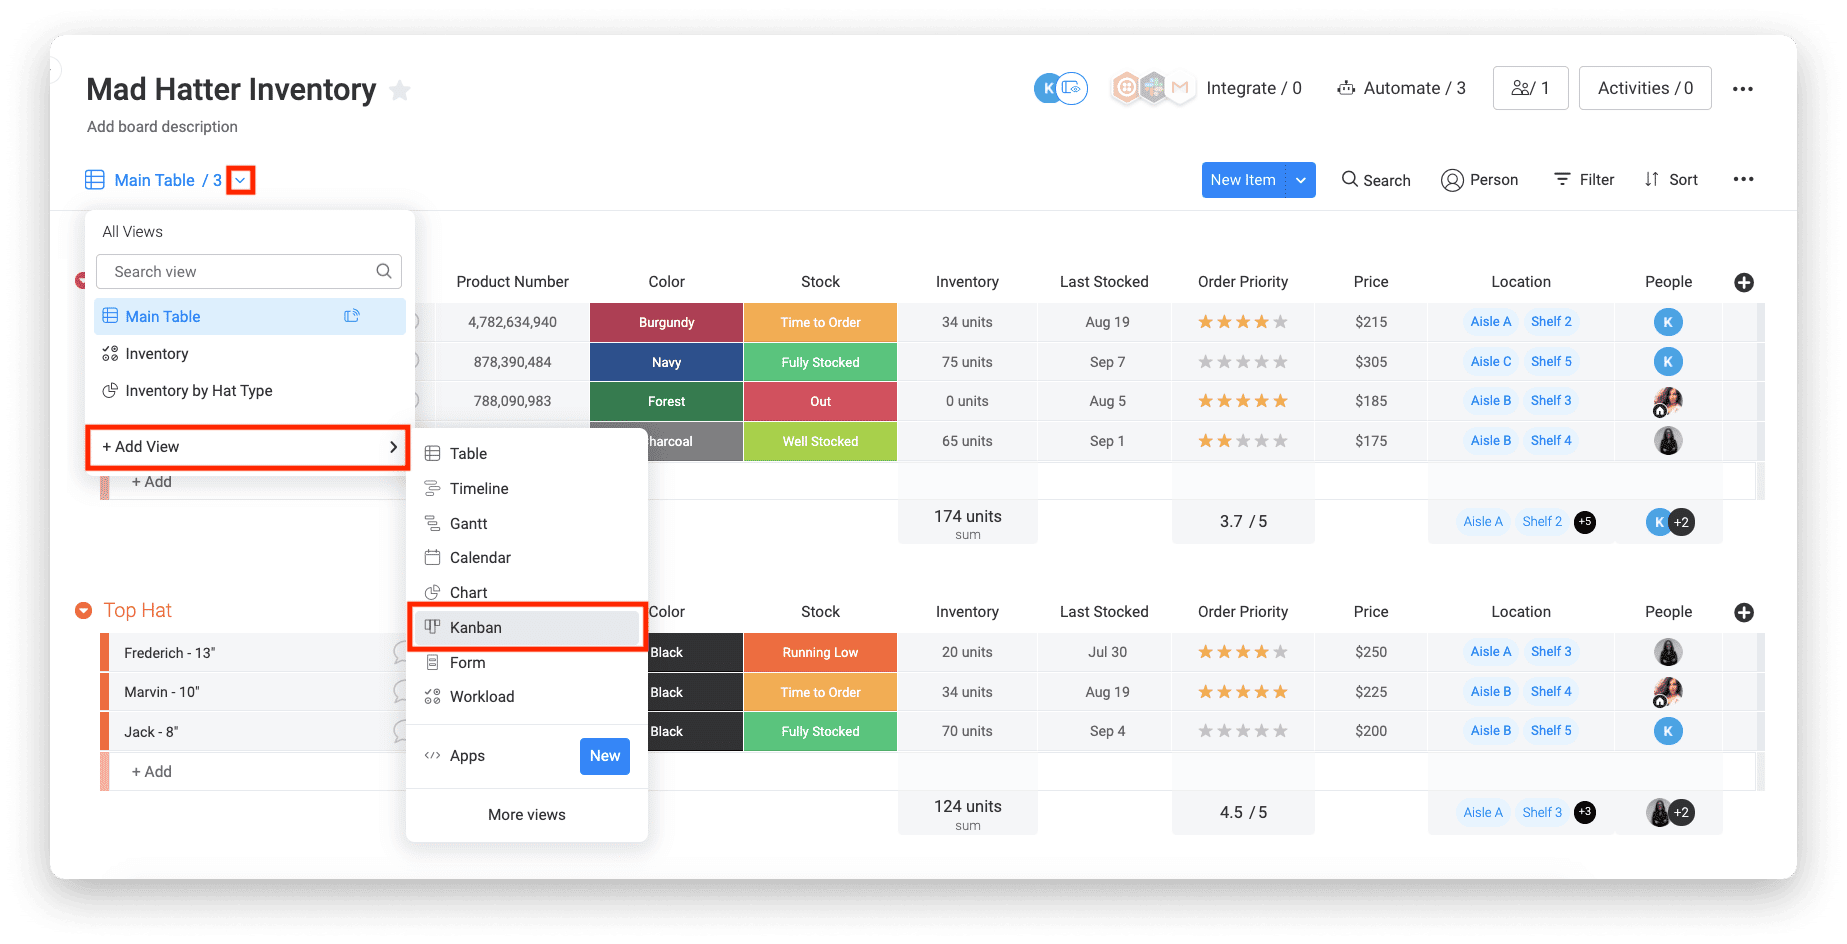Image resolution: width=1847 pixels, height=944 pixels.
Task: Set order priority stars for Jack - 8"
Action: click(1242, 732)
